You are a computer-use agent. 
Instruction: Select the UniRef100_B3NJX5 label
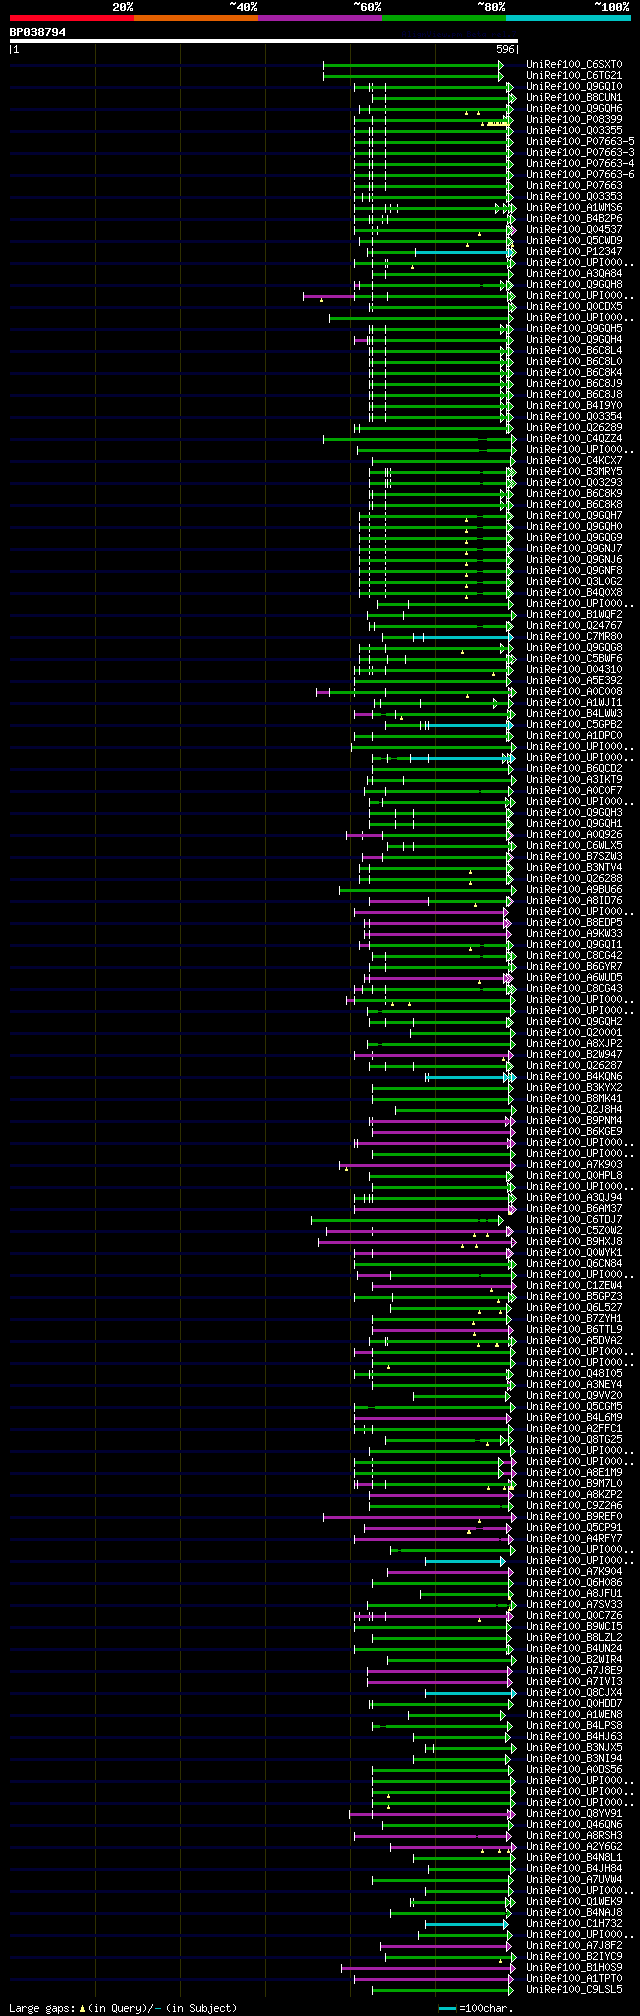[x=574, y=1748]
